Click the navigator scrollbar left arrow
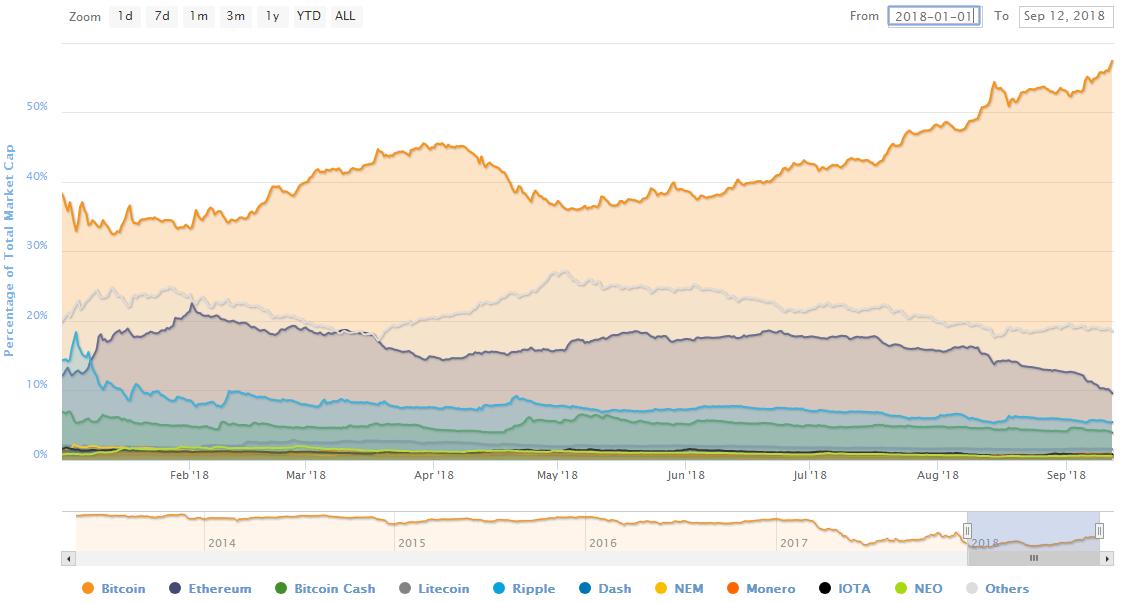This screenshot has height=603, width=1130. click(68, 558)
